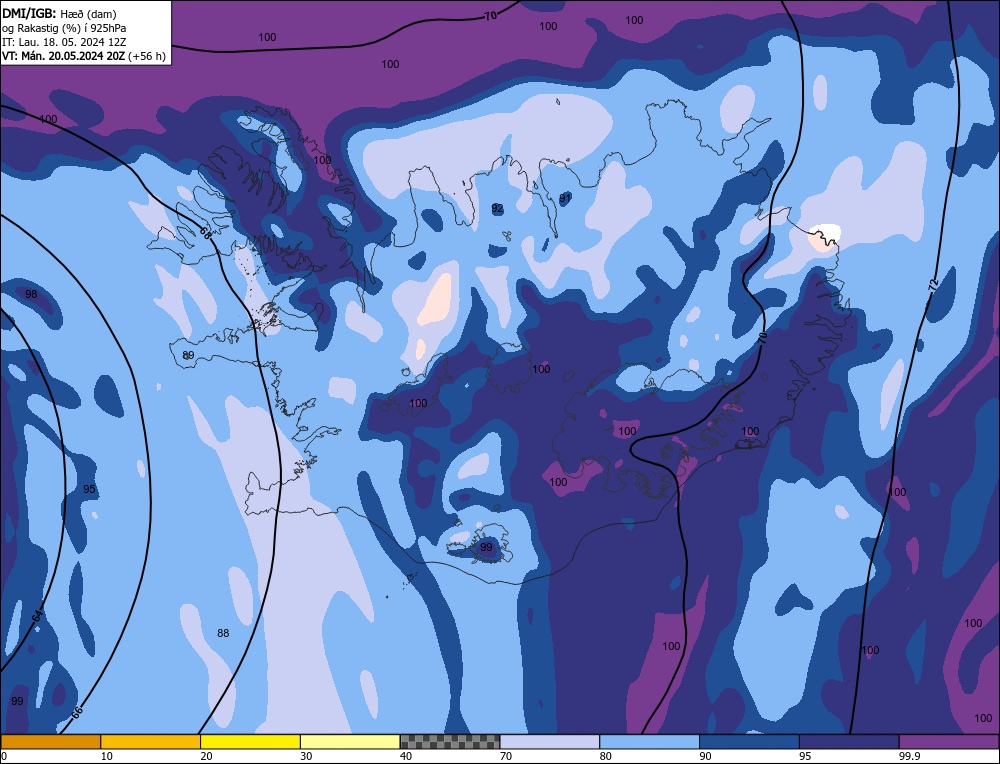Click the pale yellow 30–40 legend swatch

[x=350, y=741]
